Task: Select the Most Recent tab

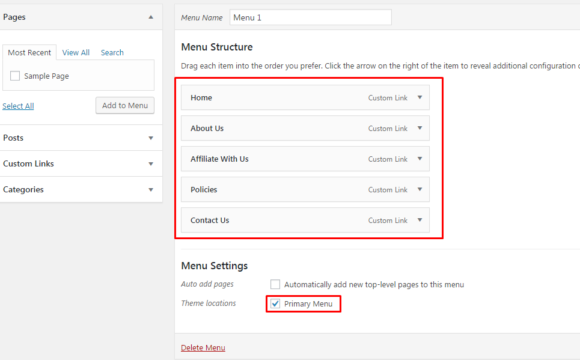Action: tap(29, 53)
